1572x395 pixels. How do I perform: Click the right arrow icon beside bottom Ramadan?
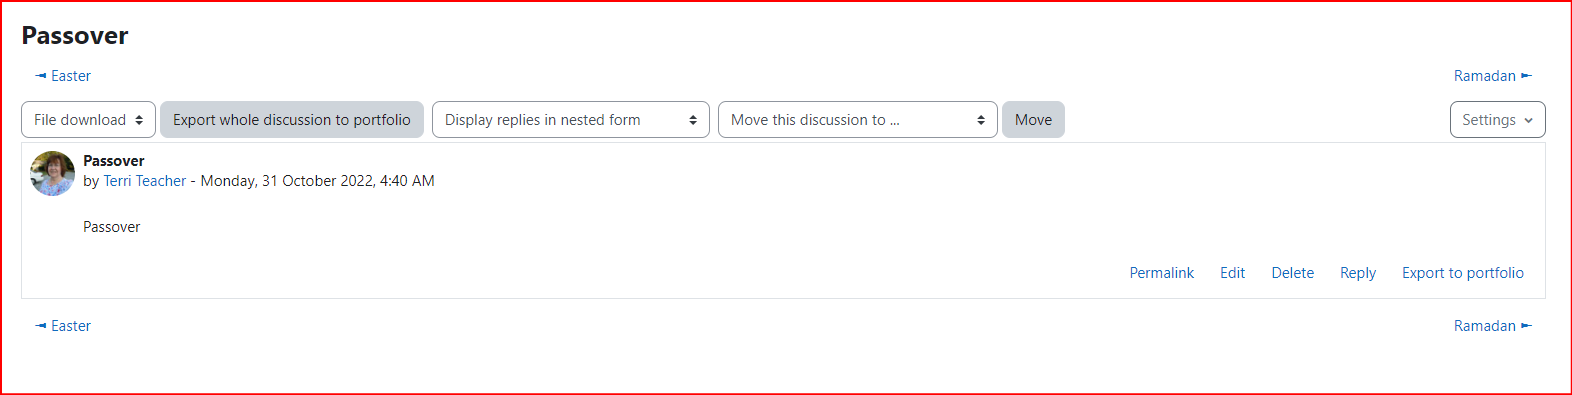pos(1526,326)
